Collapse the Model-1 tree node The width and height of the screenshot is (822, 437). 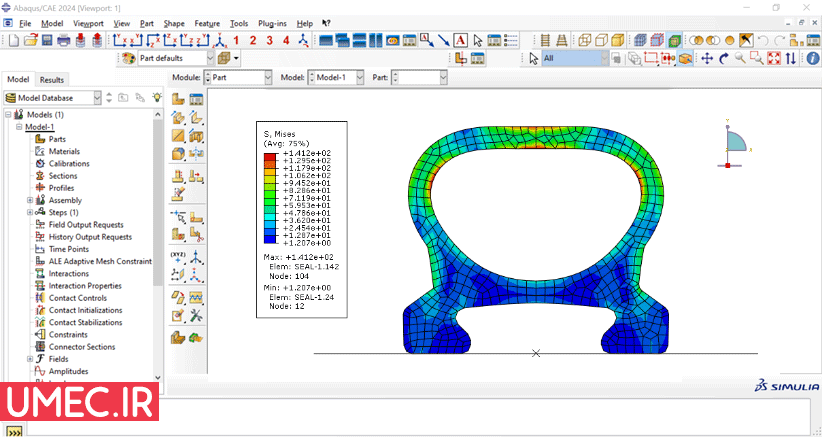pos(19,127)
